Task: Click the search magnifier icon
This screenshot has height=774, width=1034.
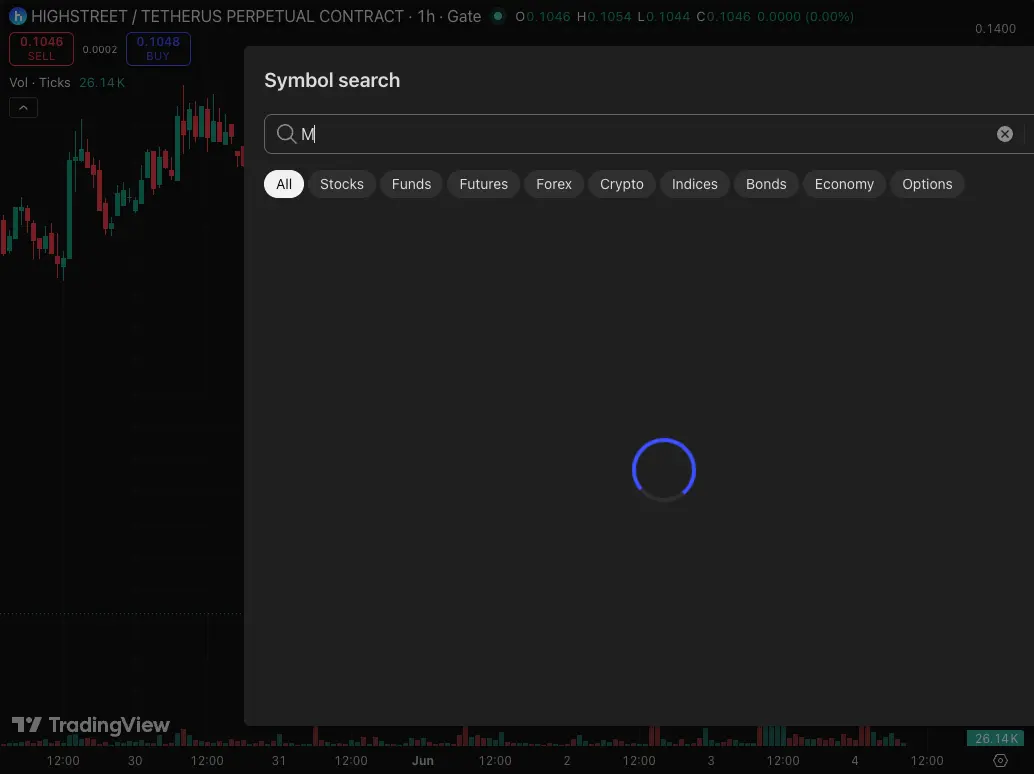Action: pos(286,134)
